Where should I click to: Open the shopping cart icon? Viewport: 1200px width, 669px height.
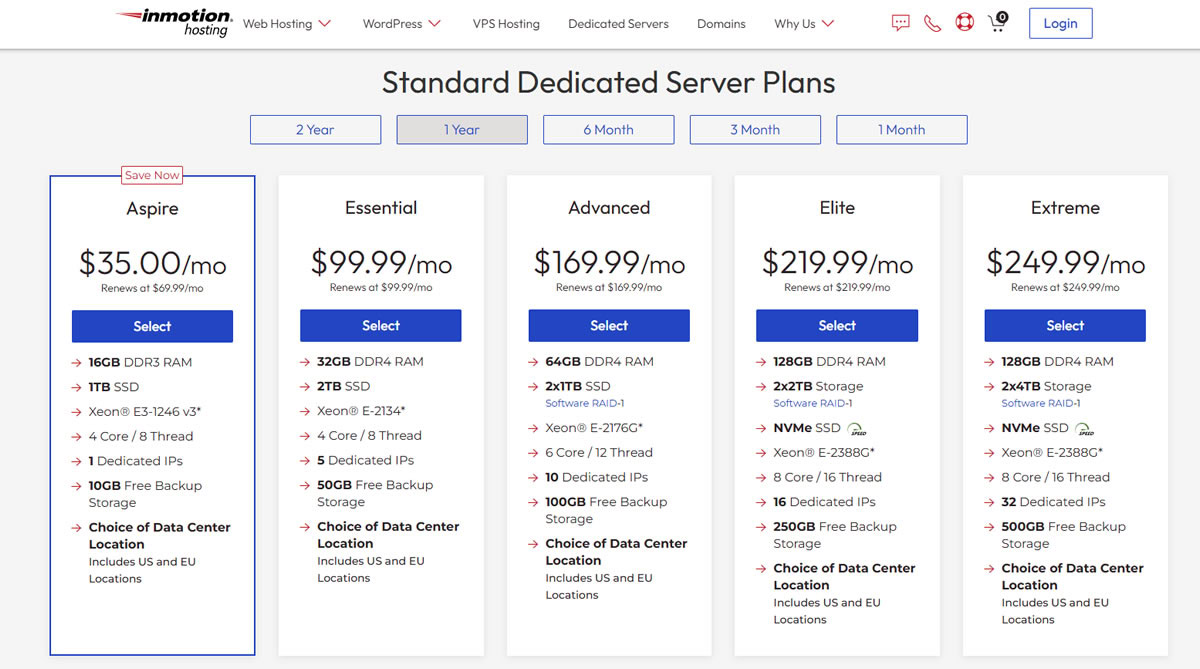coord(998,22)
